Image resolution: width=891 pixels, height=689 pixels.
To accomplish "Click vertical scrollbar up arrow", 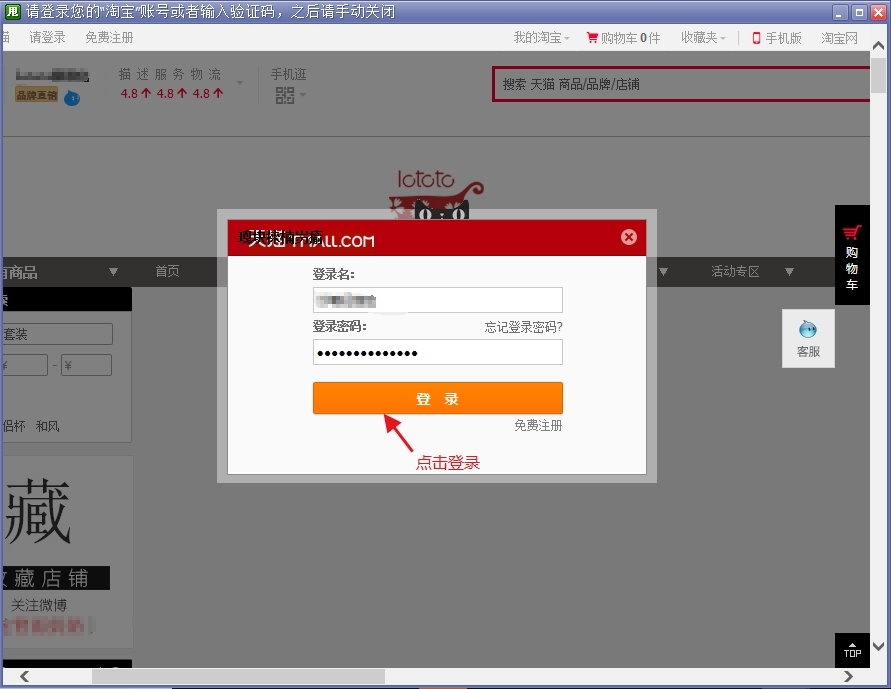I will [x=878, y=45].
